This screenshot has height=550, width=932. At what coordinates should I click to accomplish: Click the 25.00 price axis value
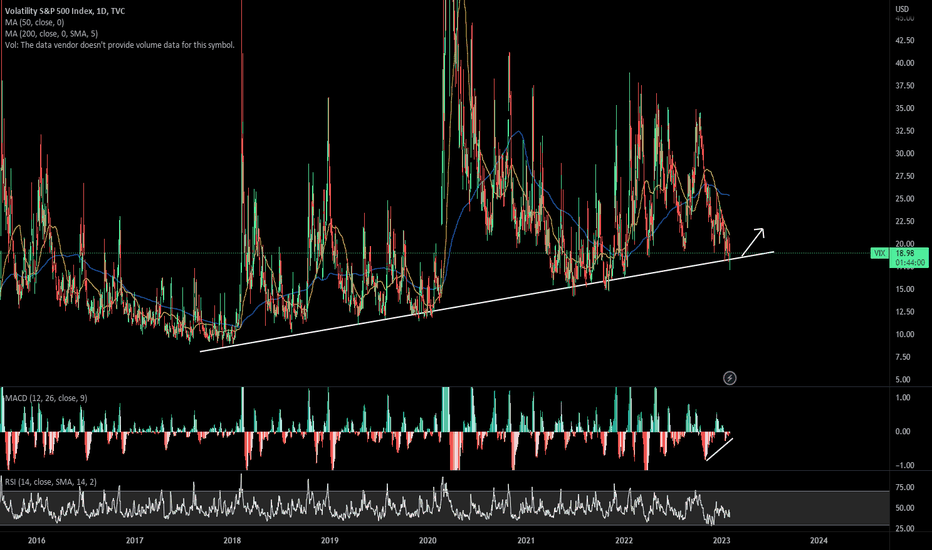(905, 199)
